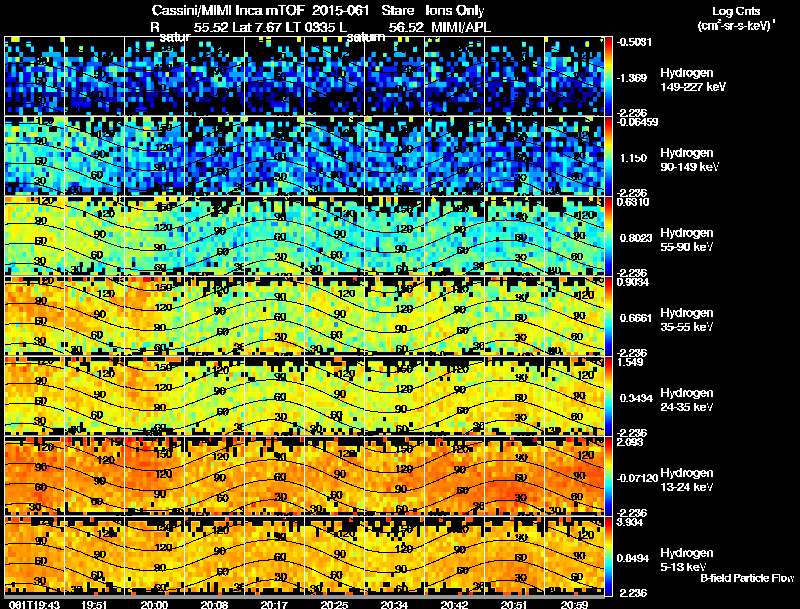The height and width of the screenshot is (609, 800).
Task: Click the '0.3434' colorbar midpoint value
Action: pyautogui.click(x=636, y=397)
